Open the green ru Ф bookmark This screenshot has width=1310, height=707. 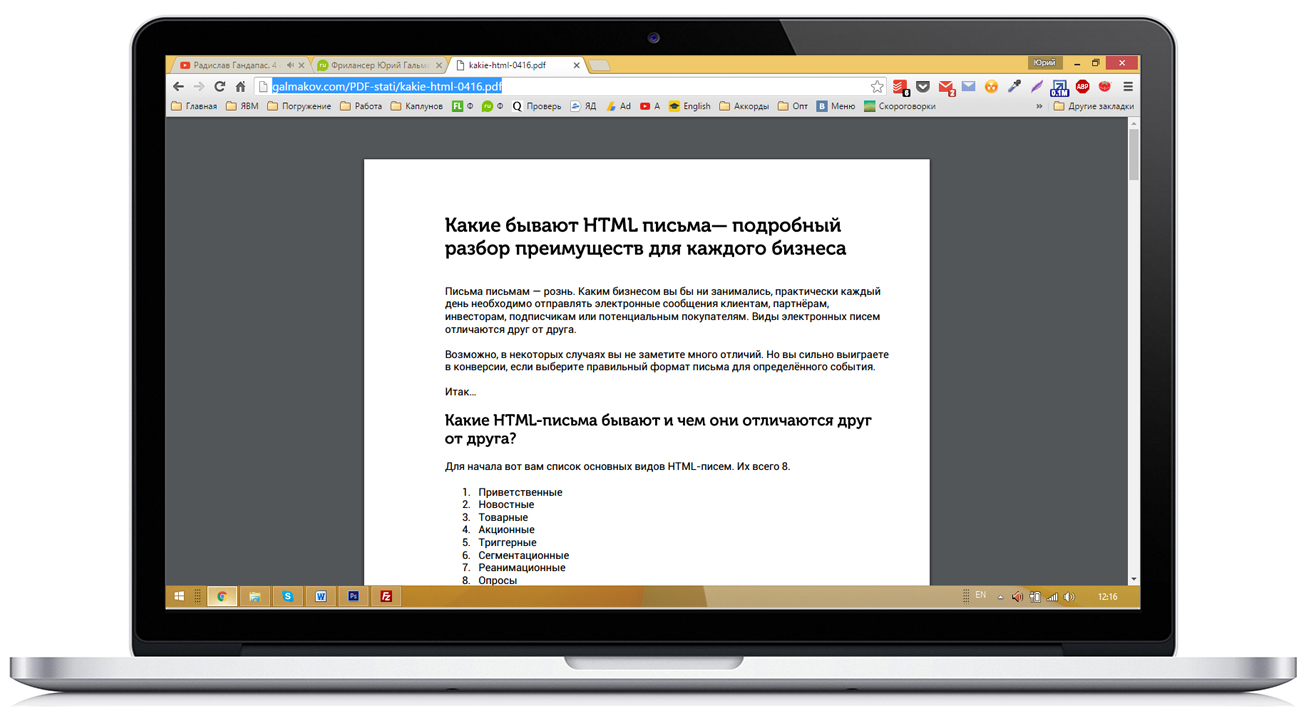point(493,106)
